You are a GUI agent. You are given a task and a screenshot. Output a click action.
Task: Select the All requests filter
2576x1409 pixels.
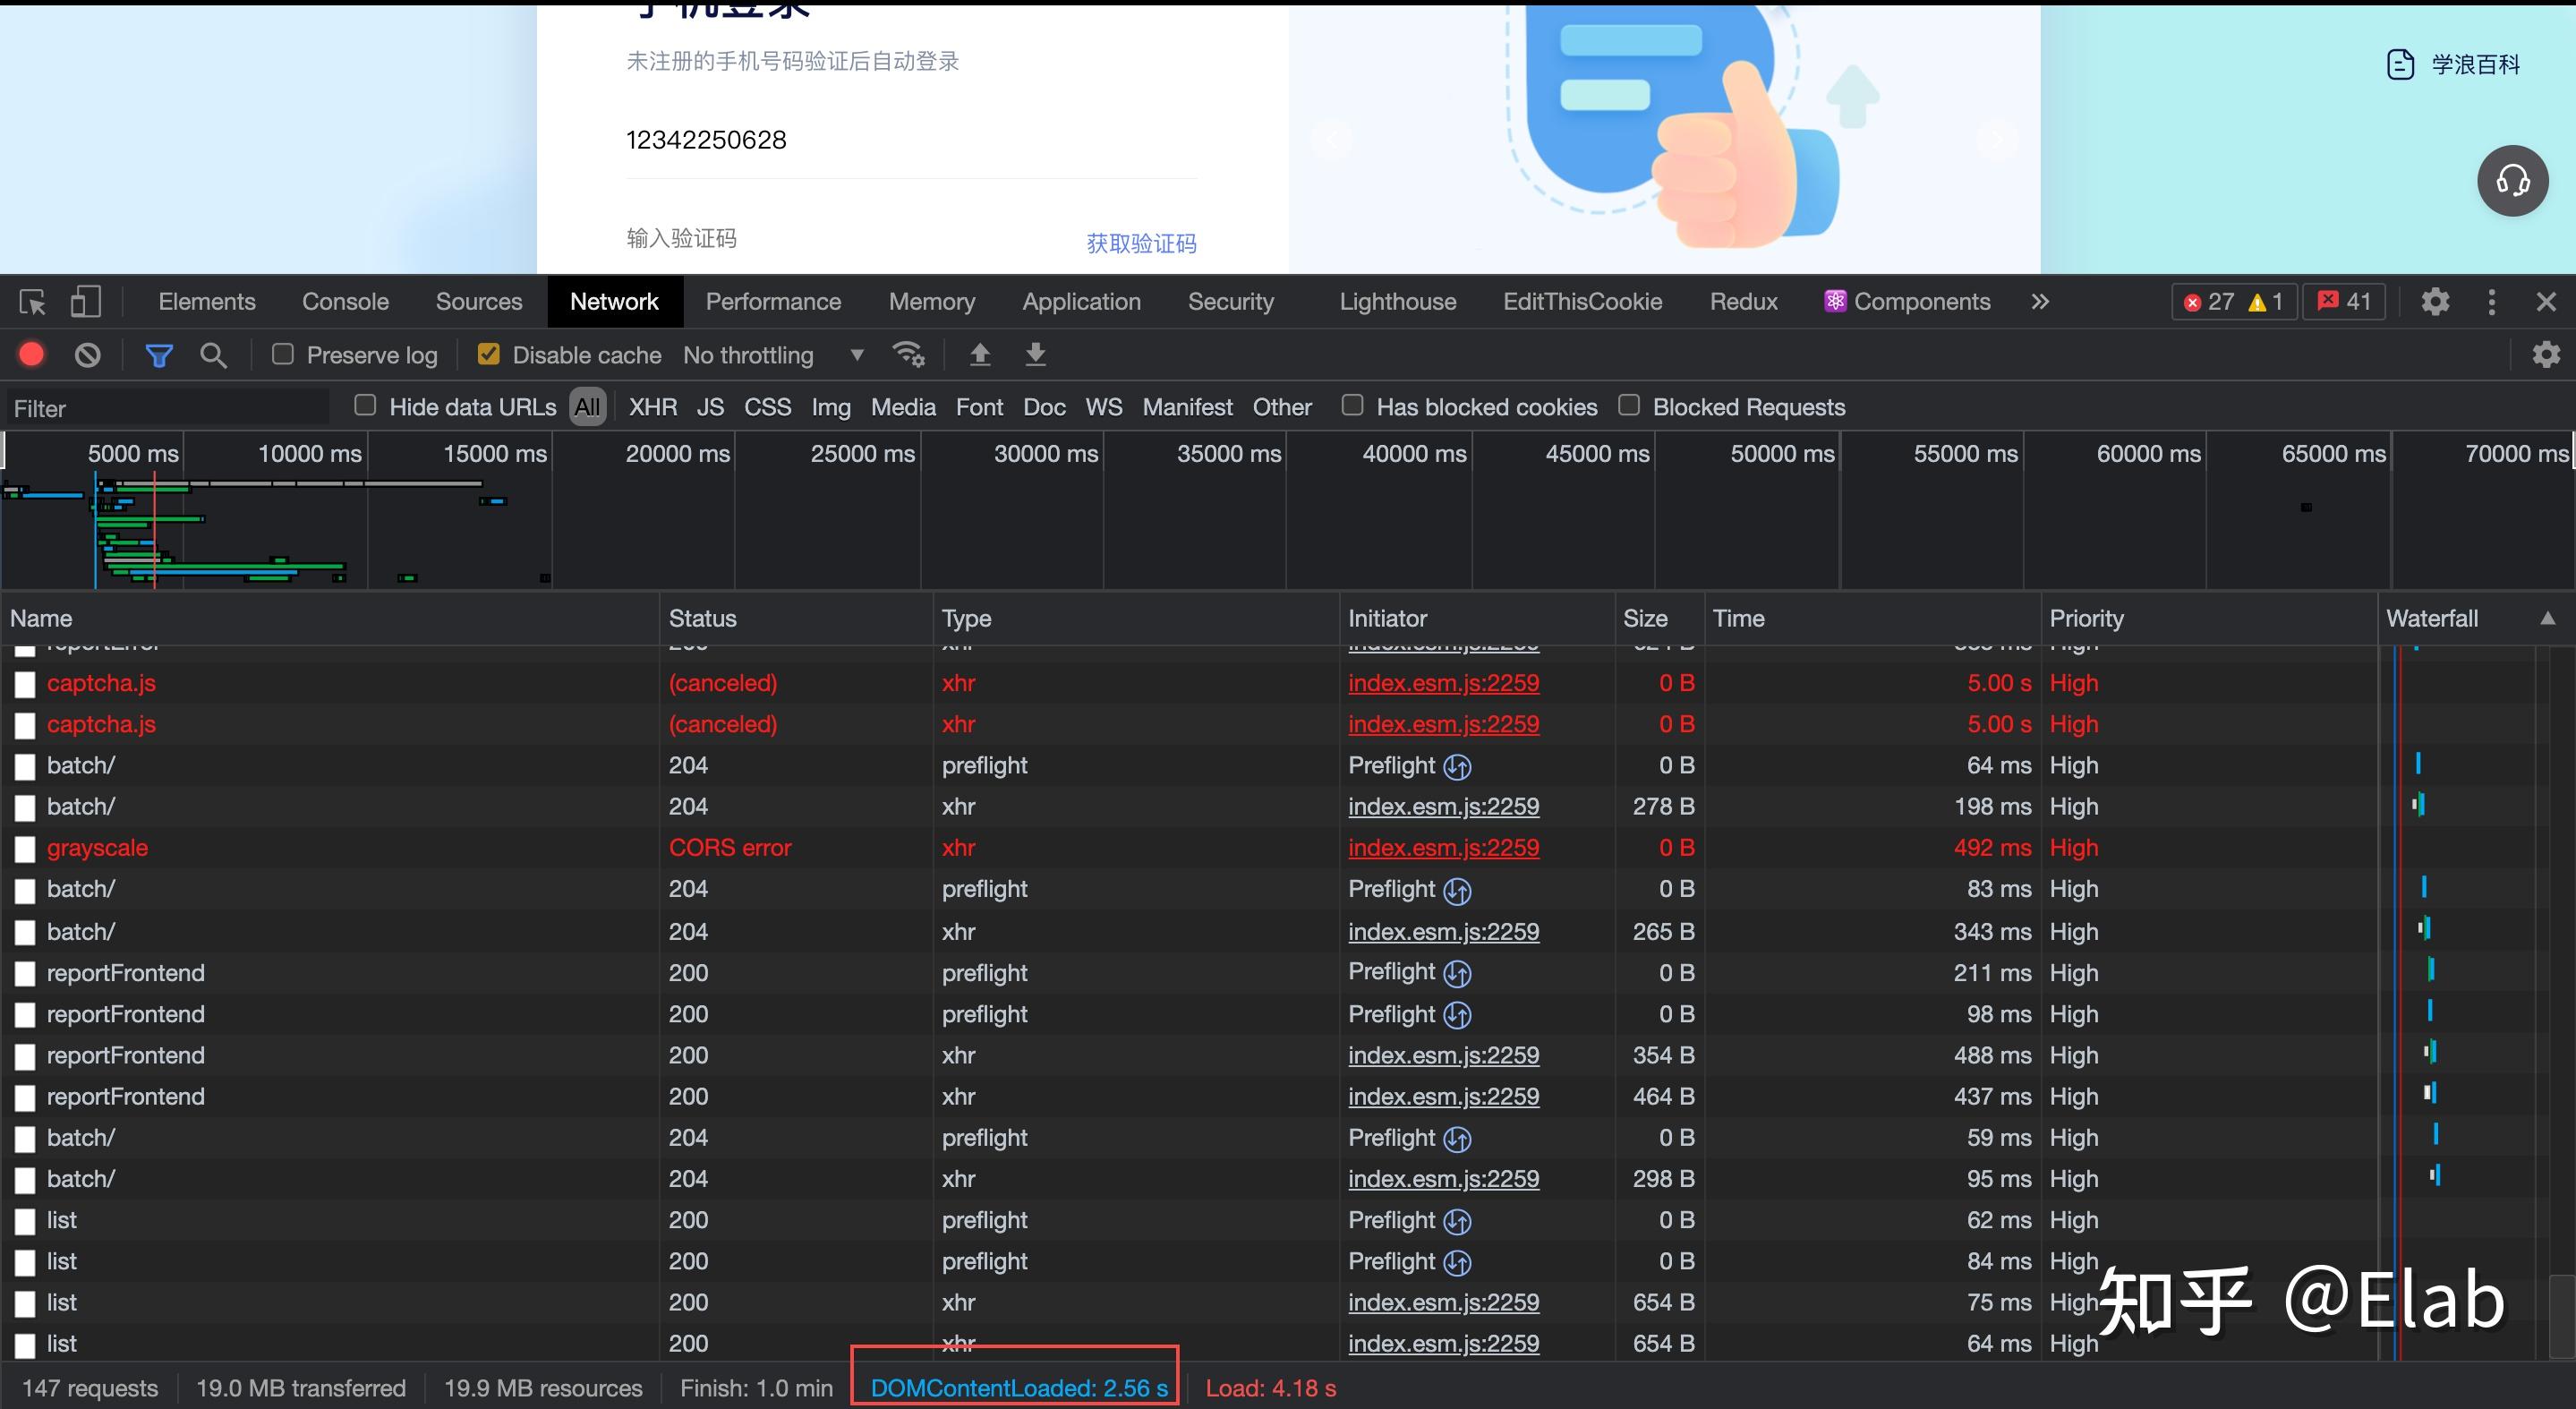point(587,406)
